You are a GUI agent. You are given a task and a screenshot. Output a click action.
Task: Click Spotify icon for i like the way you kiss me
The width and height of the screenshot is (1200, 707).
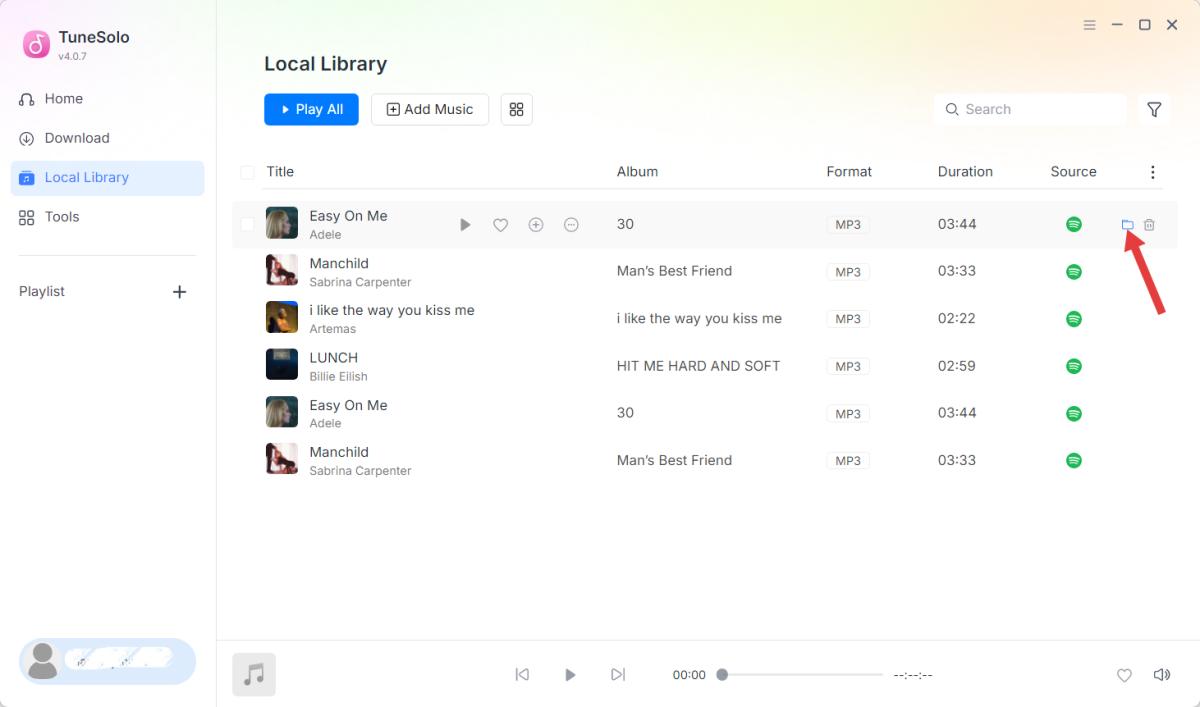[1074, 319]
